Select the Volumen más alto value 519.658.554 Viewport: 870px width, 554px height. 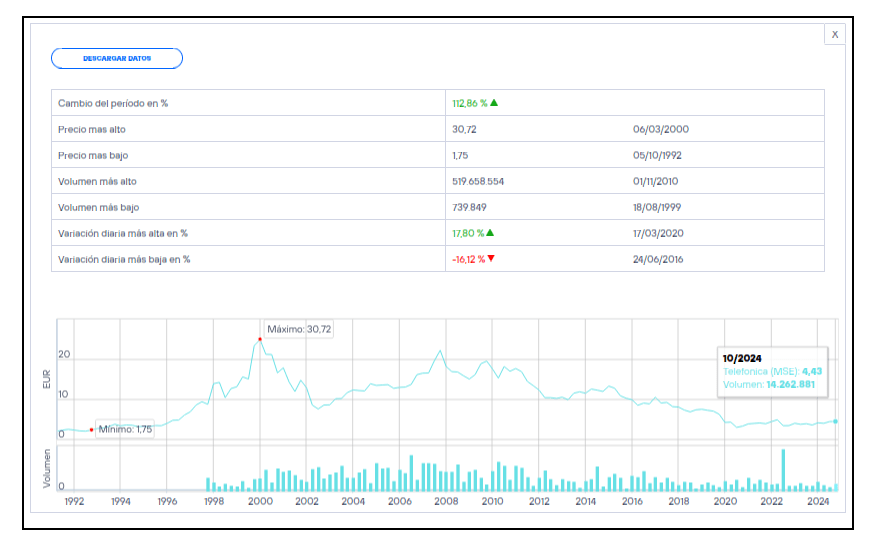point(478,181)
